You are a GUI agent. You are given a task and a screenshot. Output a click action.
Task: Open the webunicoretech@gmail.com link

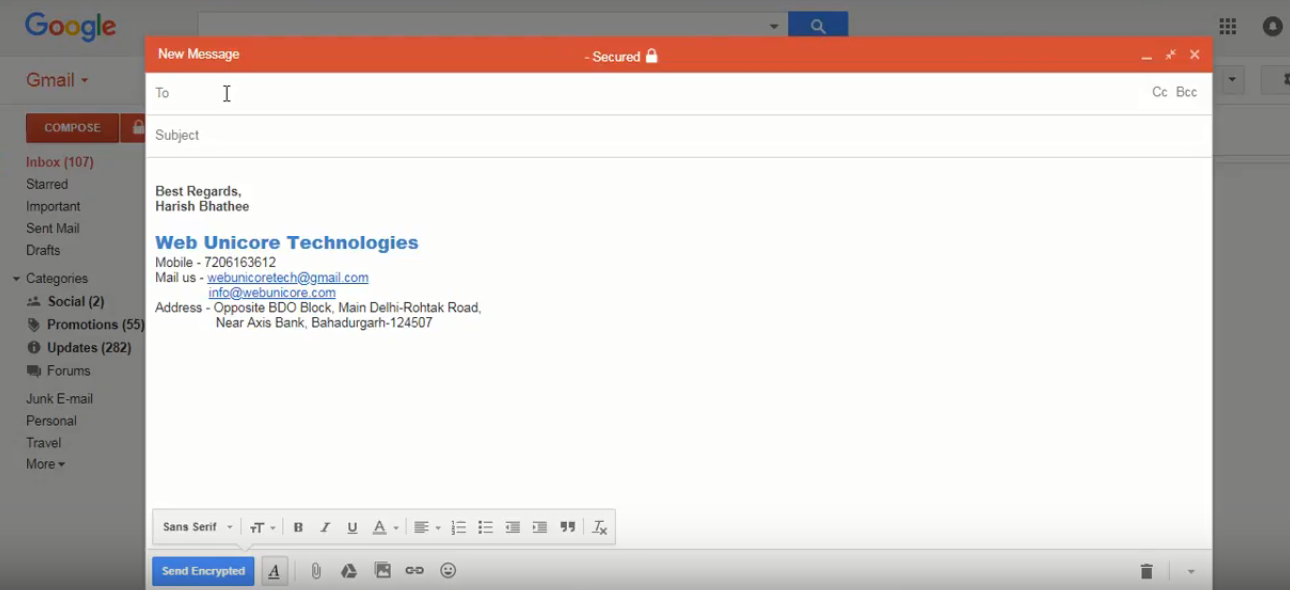point(288,278)
